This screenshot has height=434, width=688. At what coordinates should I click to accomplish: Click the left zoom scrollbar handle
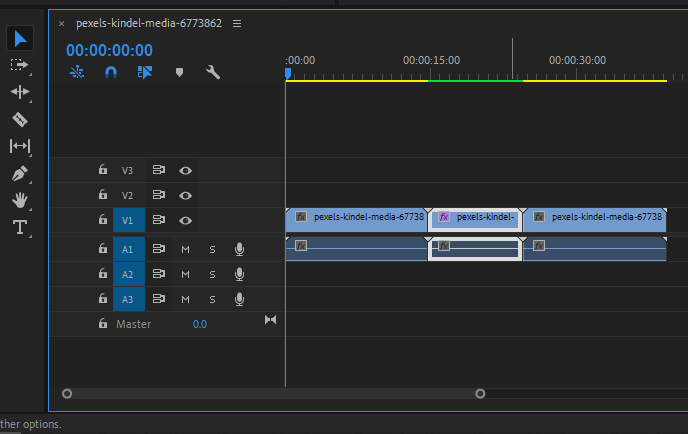coord(67,394)
